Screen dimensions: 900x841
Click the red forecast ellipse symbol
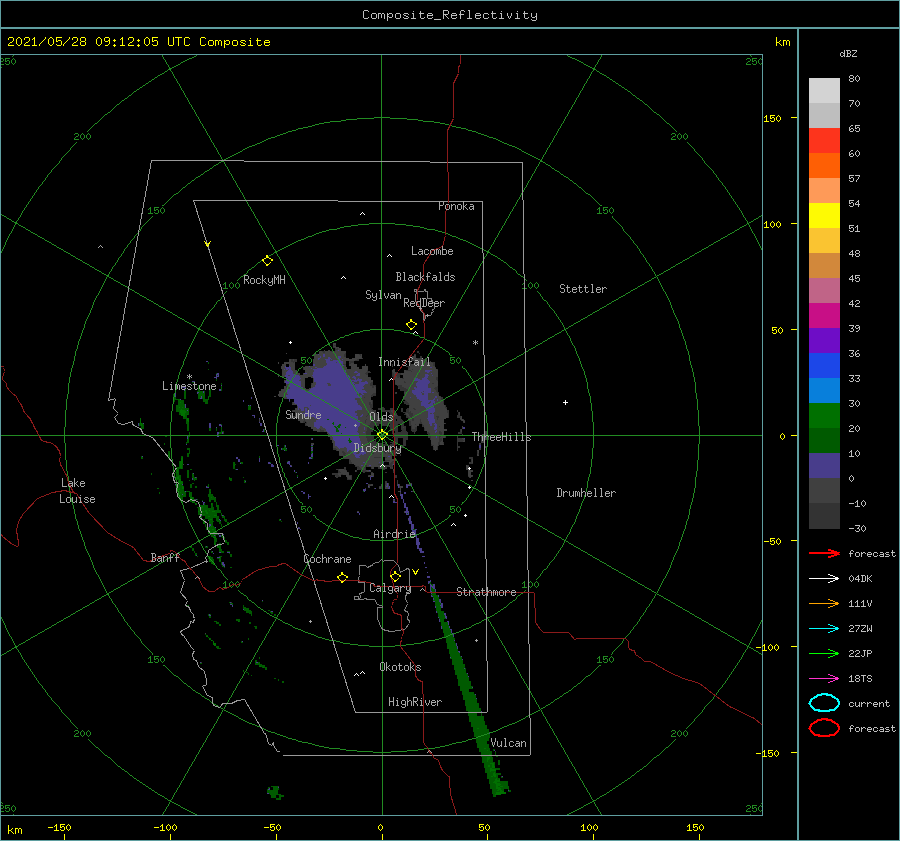824,728
